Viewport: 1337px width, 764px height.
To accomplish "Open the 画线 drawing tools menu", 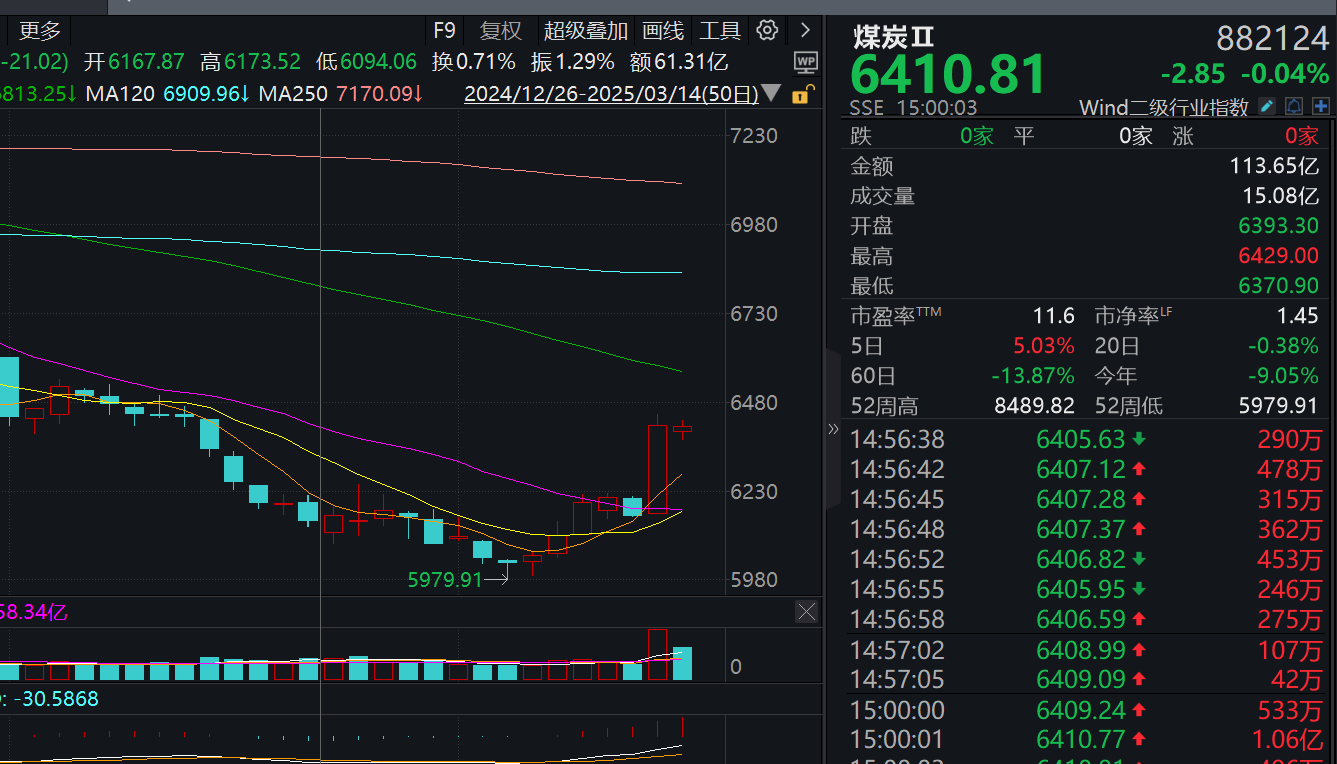I will pyautogui.click(x=663, y=31).
